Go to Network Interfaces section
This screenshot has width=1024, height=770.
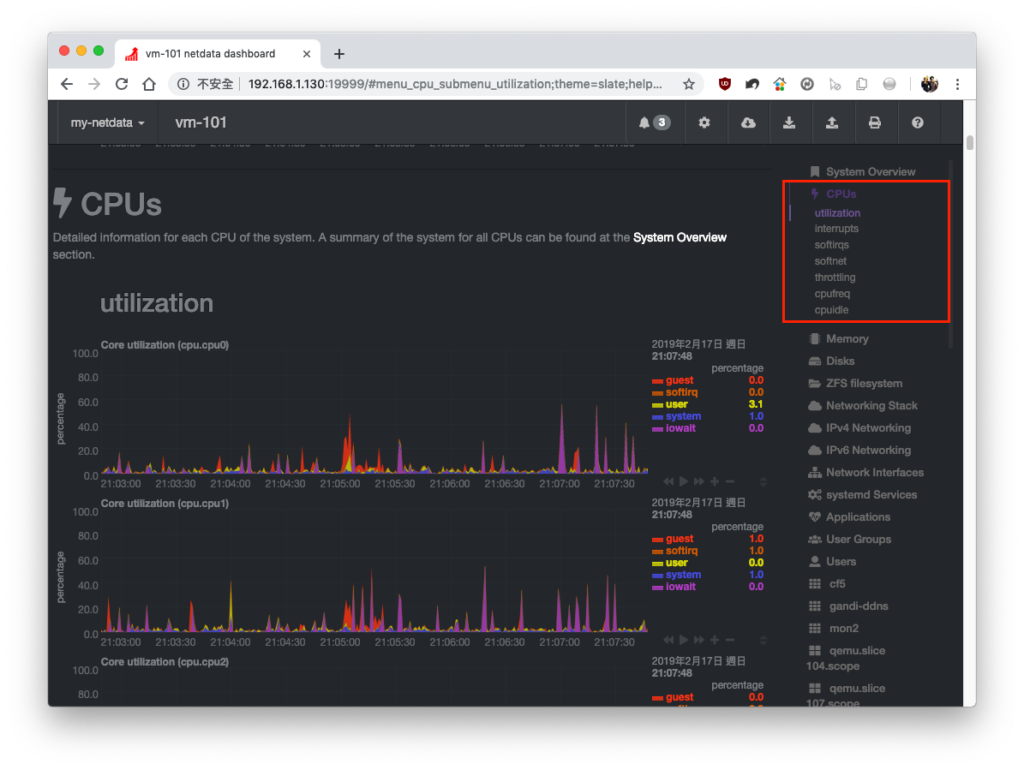874,473
